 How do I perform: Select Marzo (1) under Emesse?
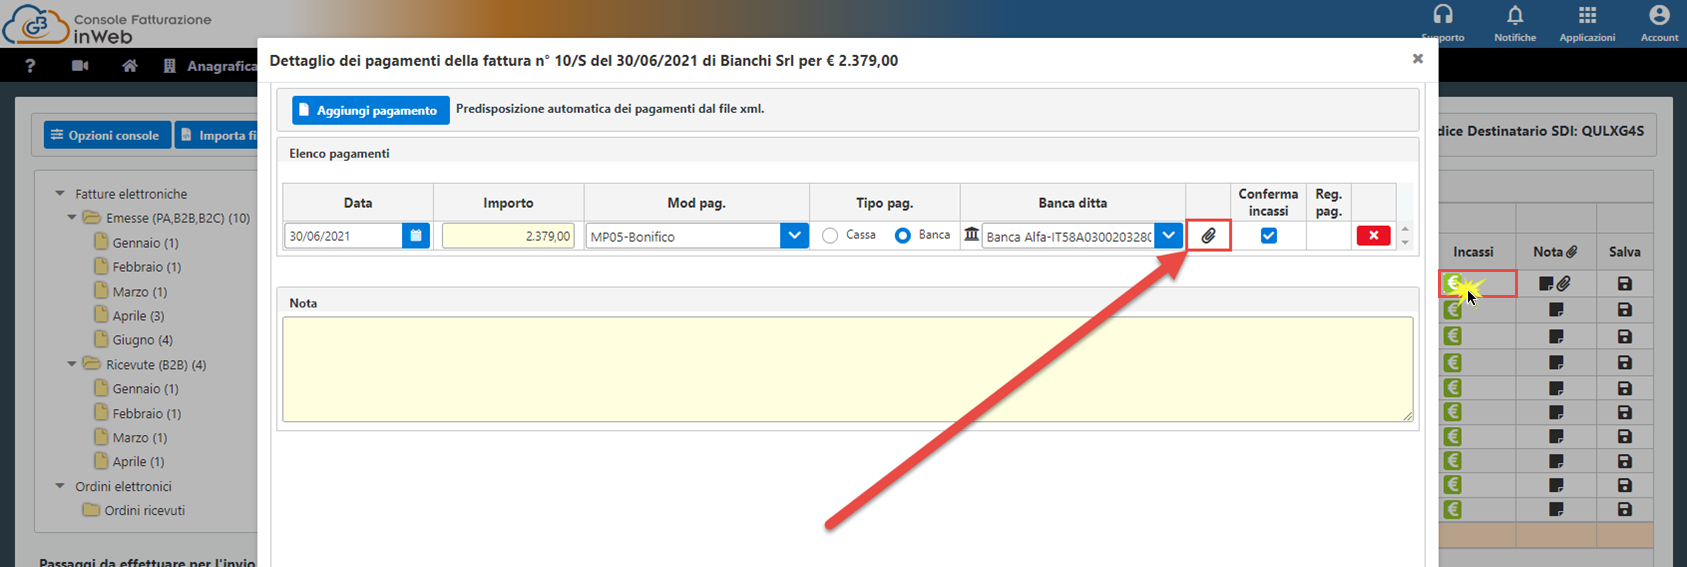tap(140, 292)
